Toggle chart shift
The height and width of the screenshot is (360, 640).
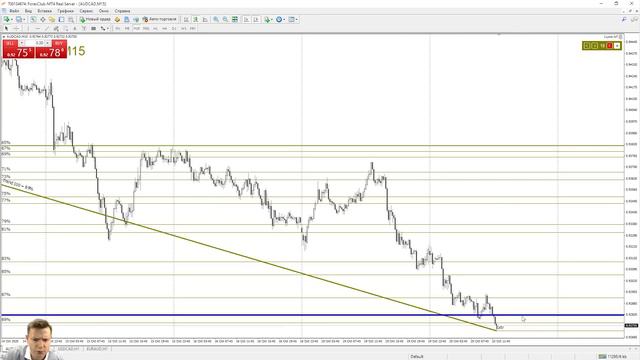tap(256, 19)
